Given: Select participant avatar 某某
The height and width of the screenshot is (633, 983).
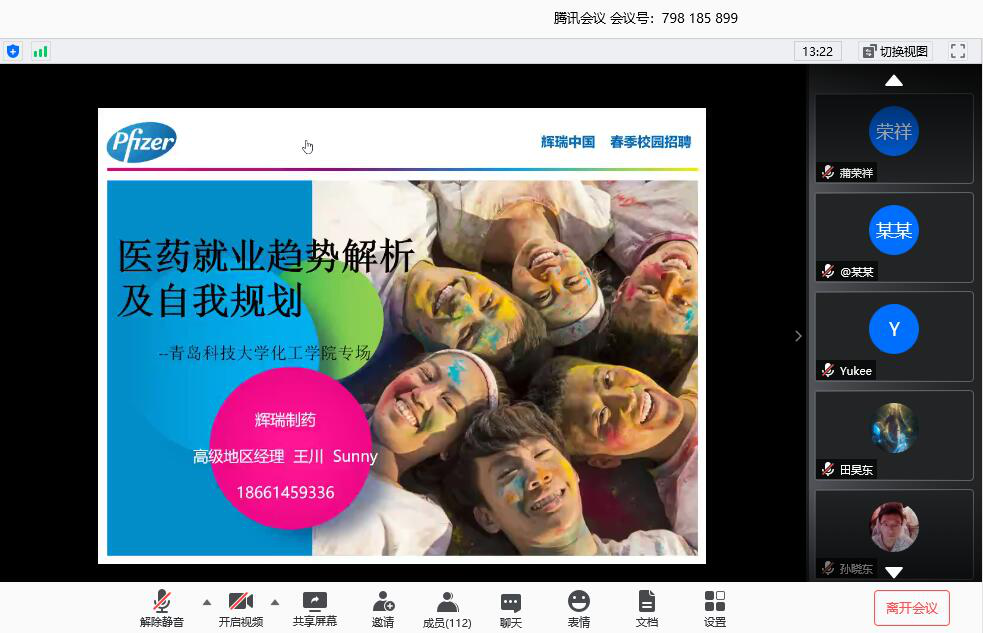Looking at the screenshot, I should click(x=894, y=230).
